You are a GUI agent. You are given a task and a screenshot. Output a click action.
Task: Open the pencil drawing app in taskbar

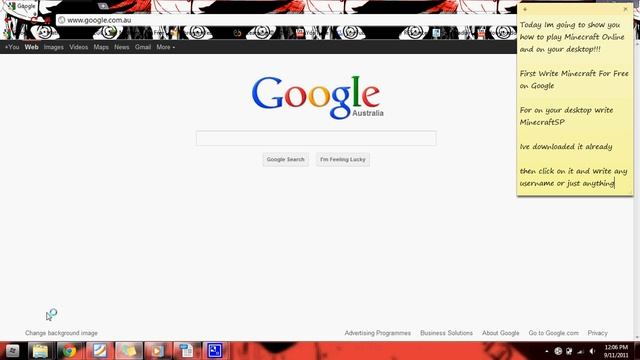click(x=99, y=351)
